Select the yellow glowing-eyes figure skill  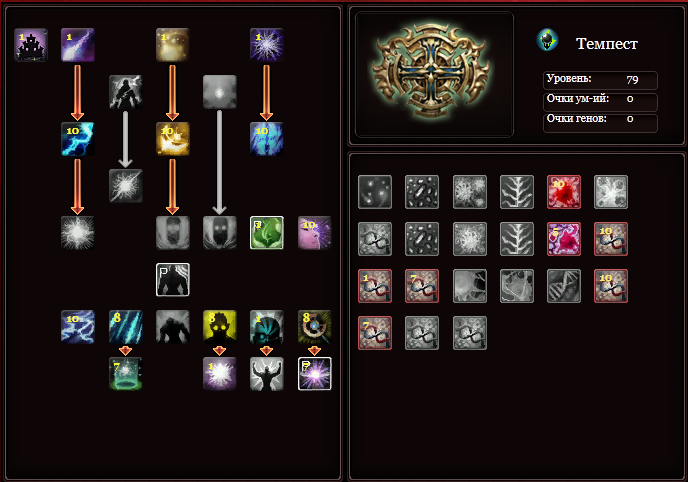pyautogui.click(x=219, y=327)
